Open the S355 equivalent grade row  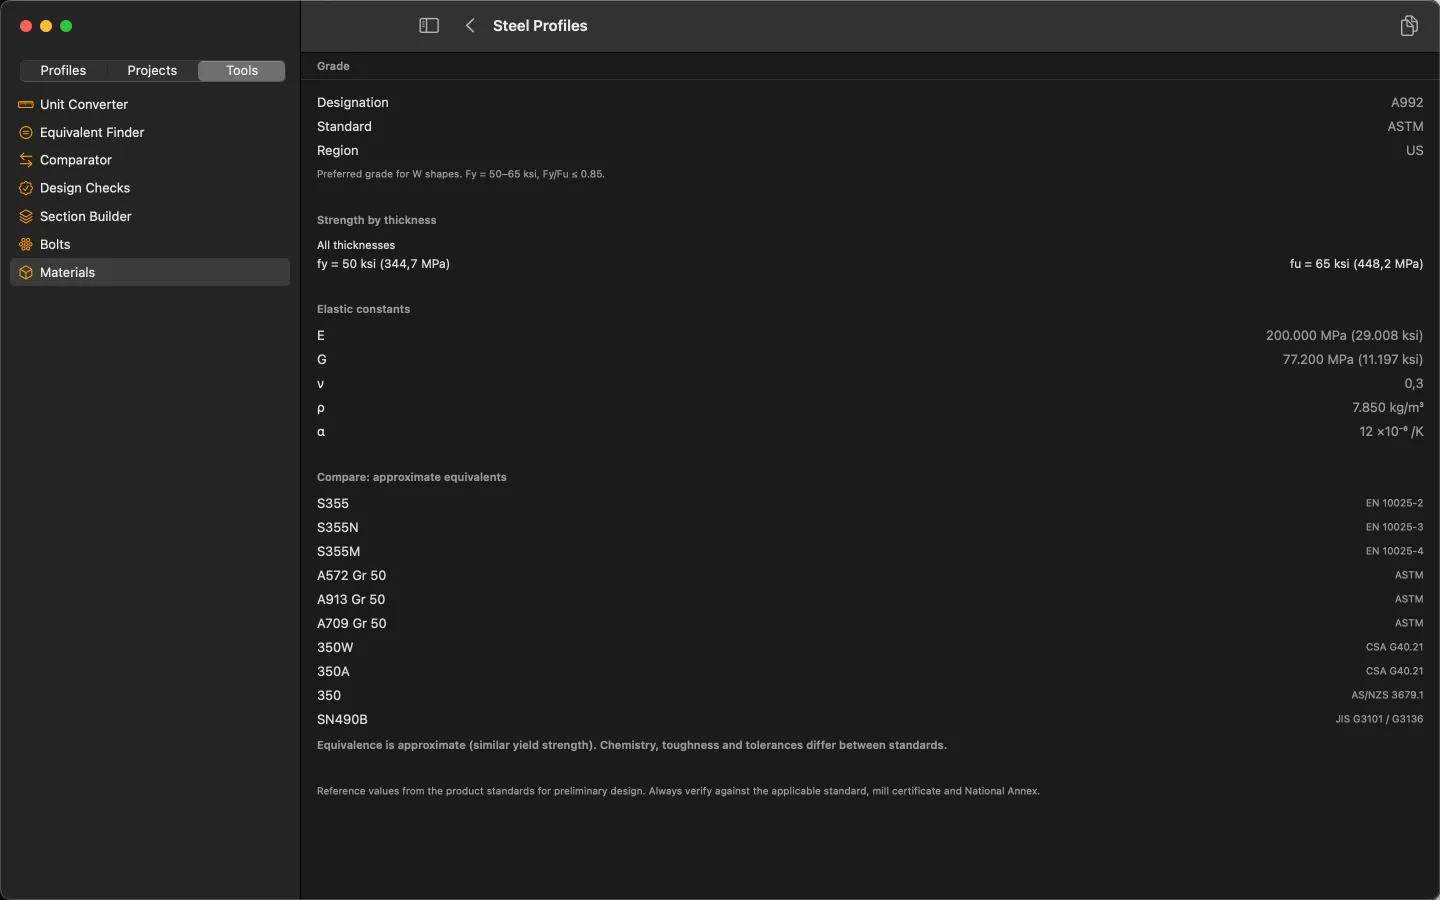coord(870,503)
